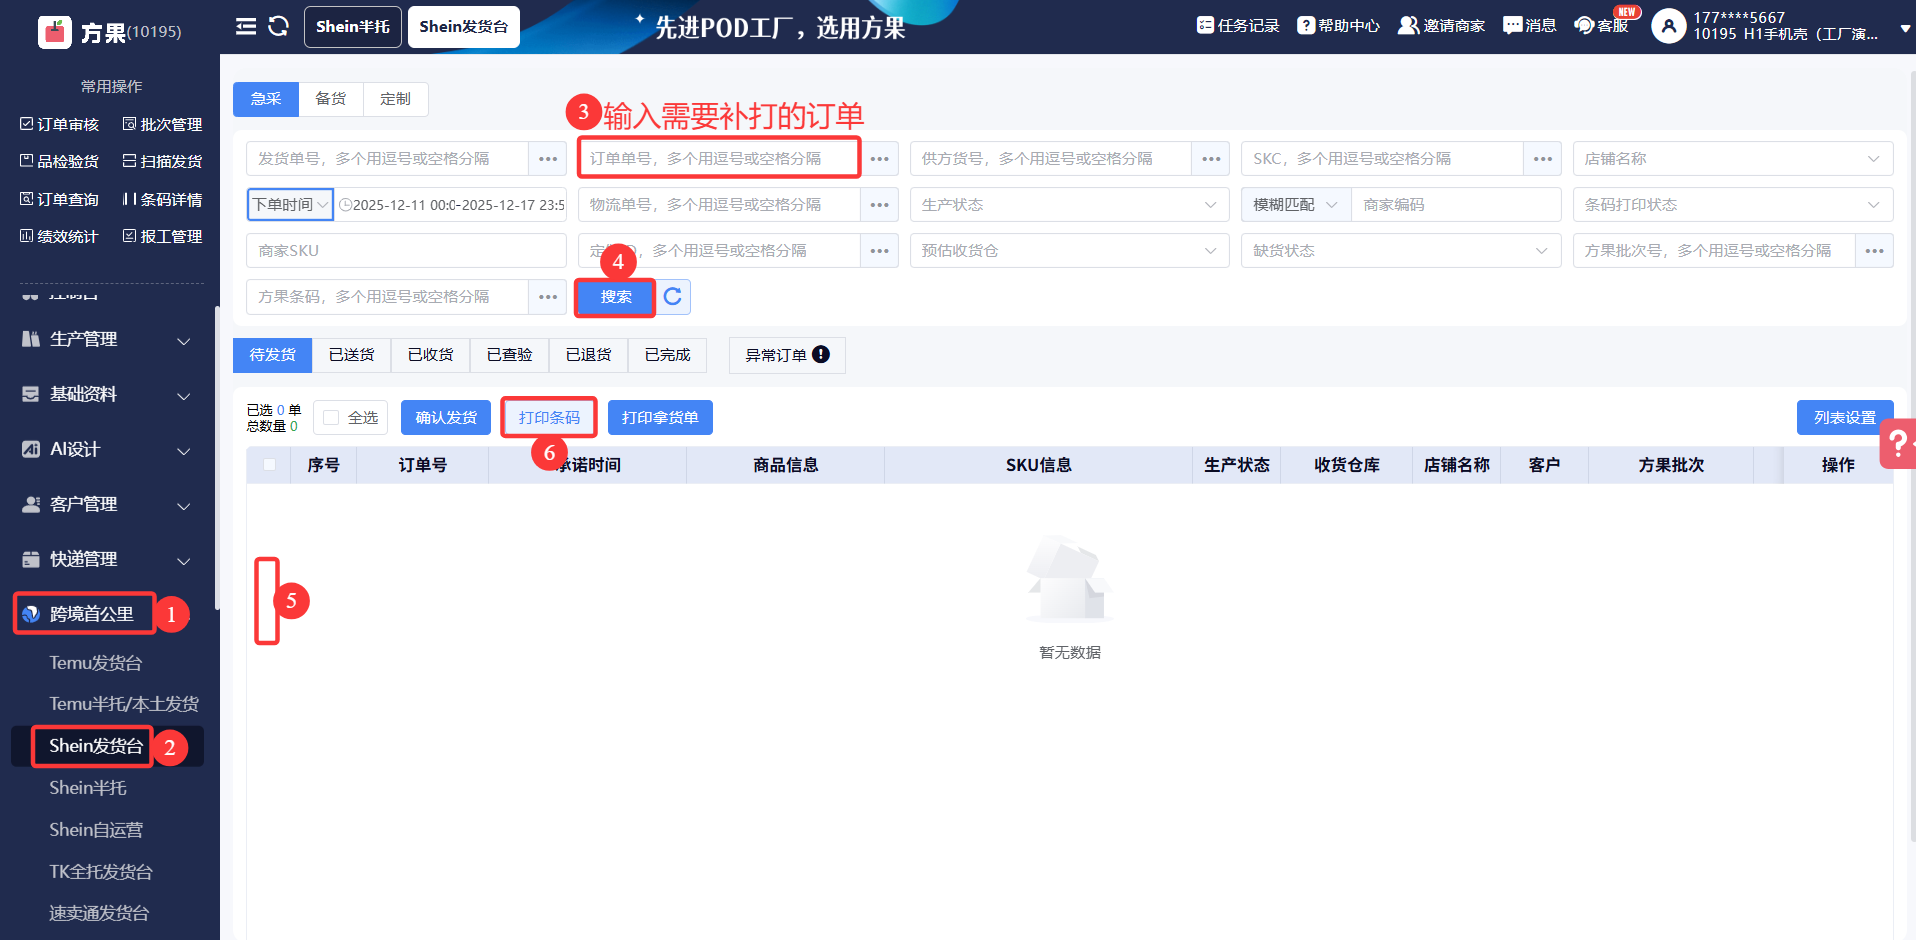Open 订单审核 quick action

point(60,124)
